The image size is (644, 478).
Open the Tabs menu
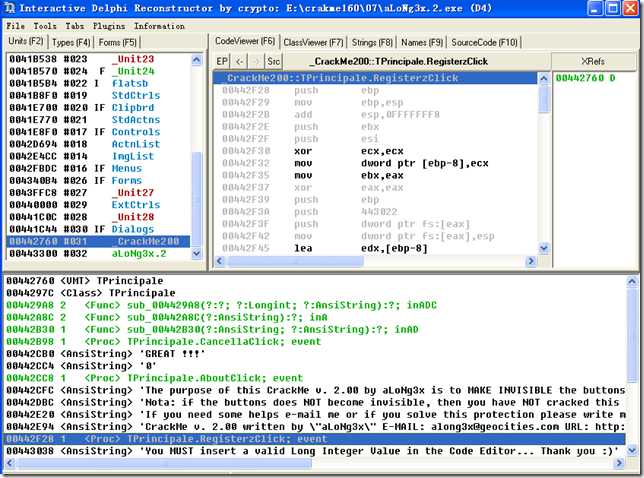tap(74, 26)
